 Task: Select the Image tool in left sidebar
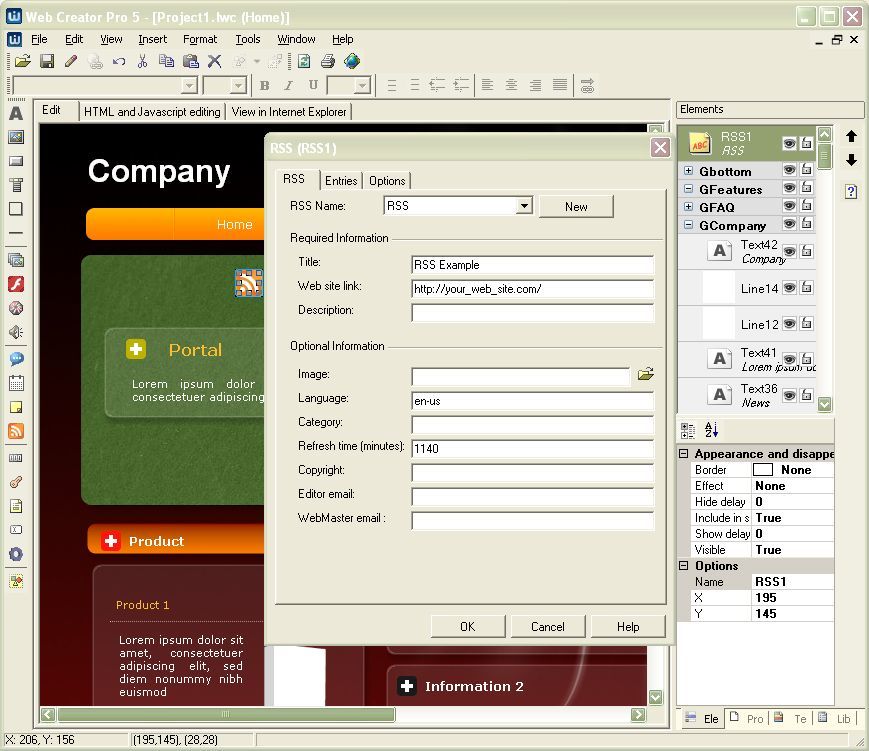[16, 137]
